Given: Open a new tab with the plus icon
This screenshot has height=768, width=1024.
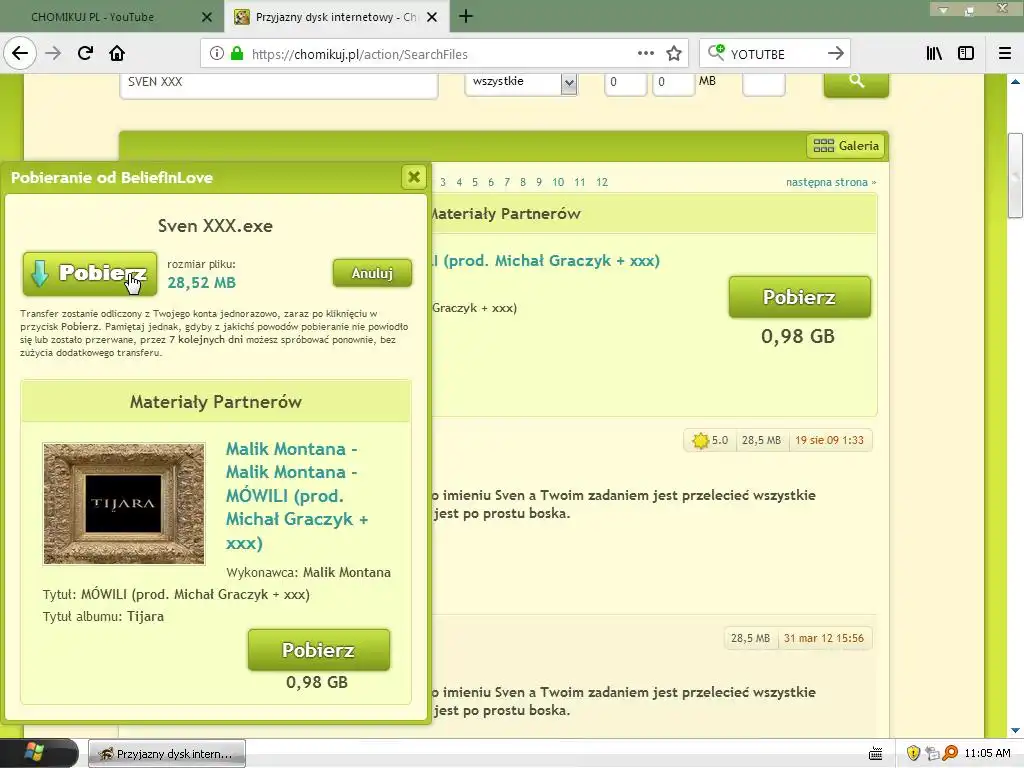Looking at the screenshot, I should pyautogui.click(x=466, y=16).
